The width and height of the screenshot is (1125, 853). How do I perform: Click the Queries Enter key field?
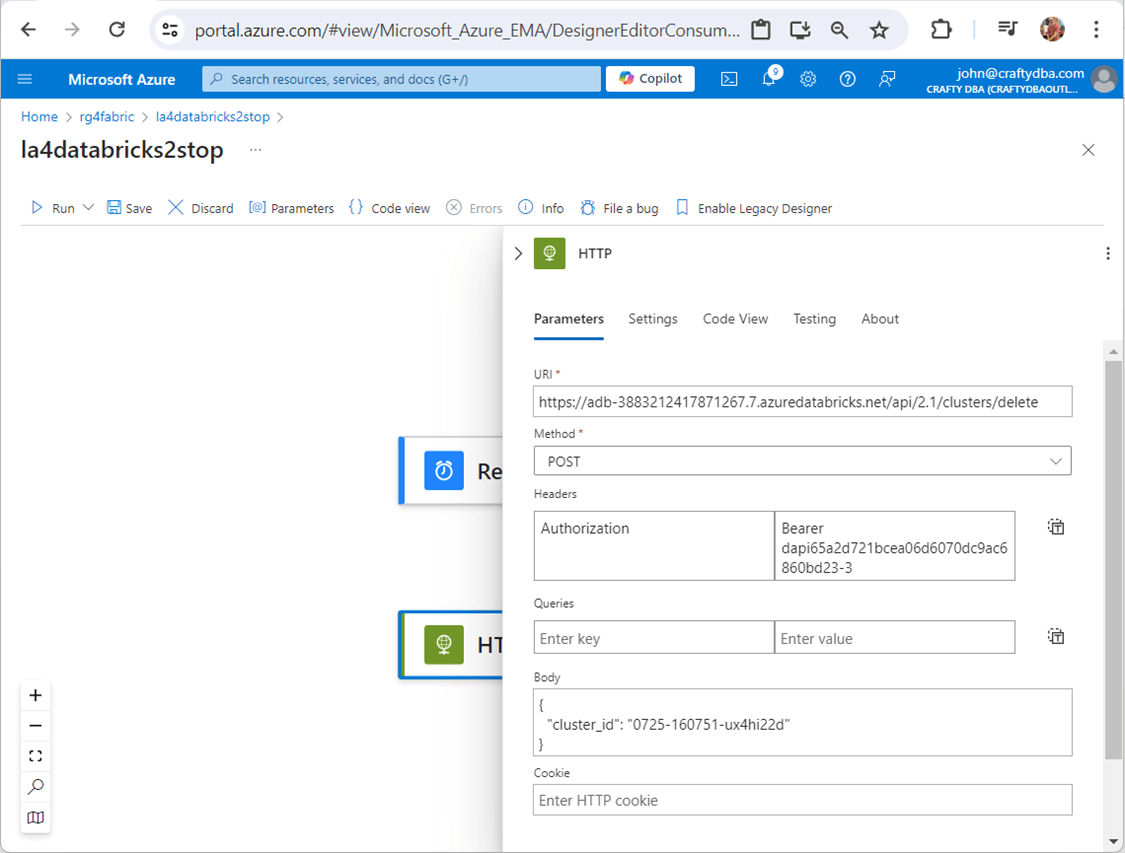654,638
